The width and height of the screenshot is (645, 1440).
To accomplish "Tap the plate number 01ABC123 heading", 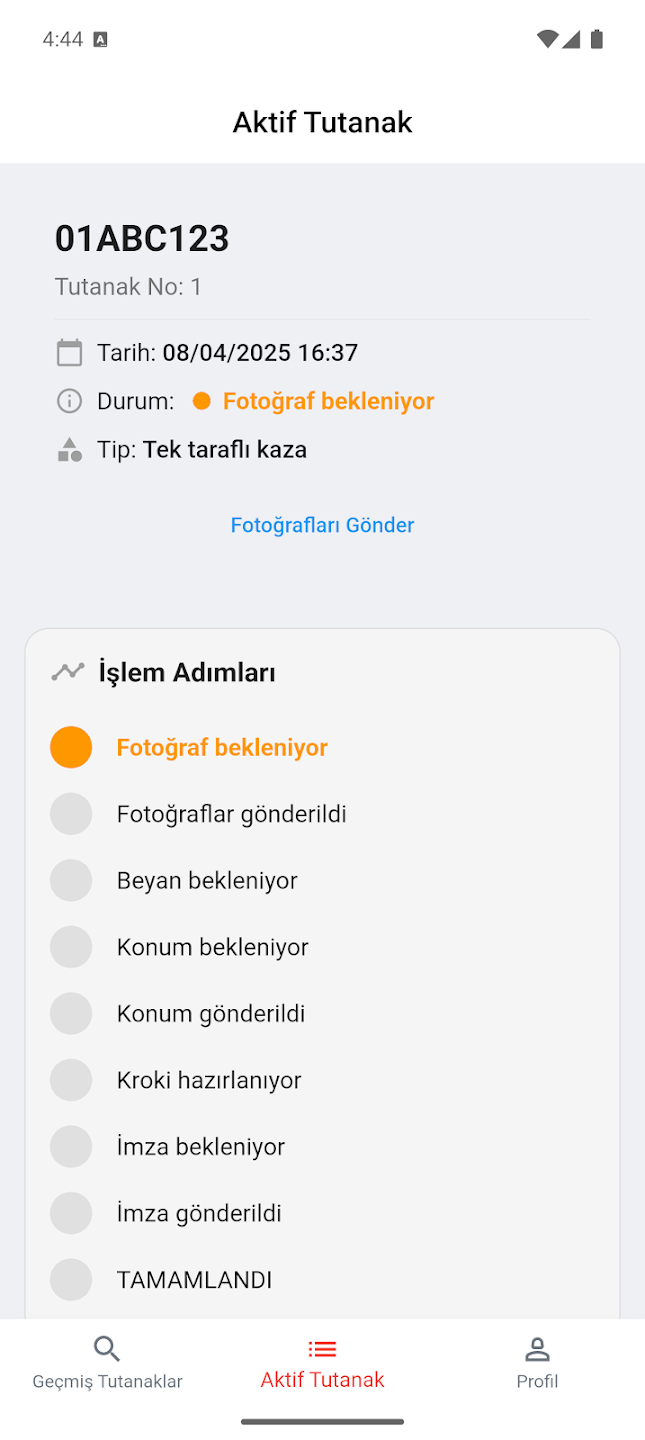I will (142, 238).
